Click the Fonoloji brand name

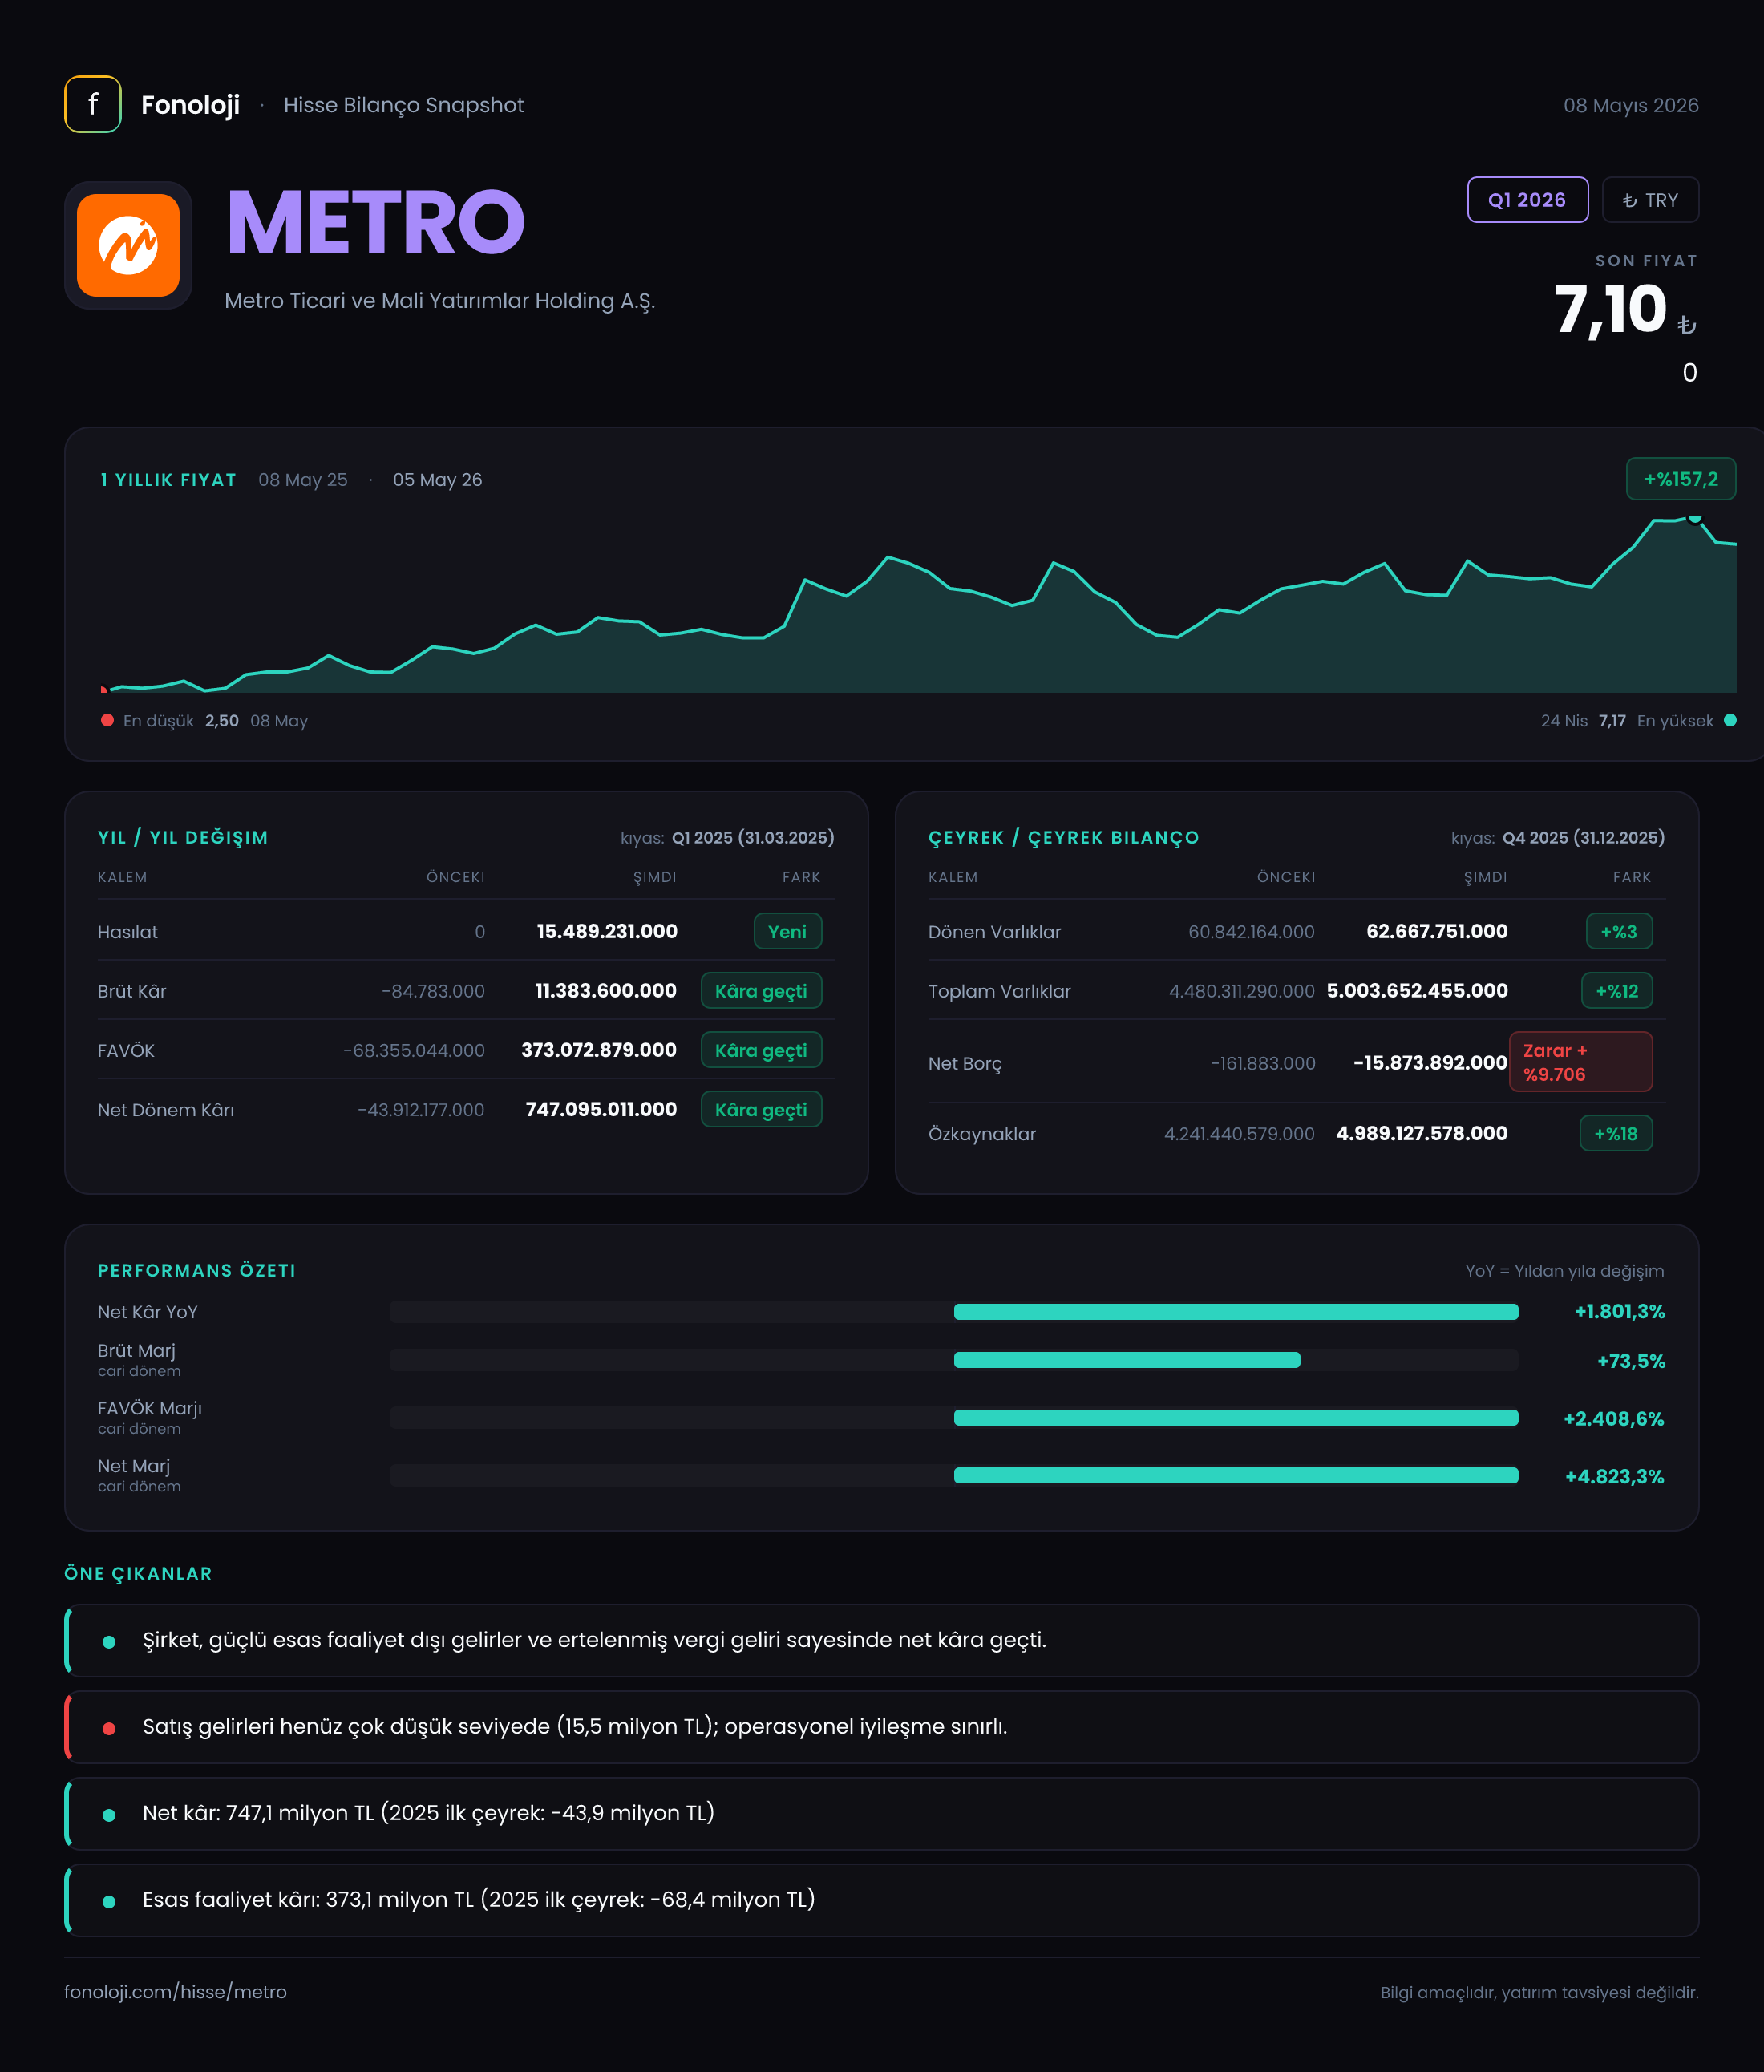point(190,105)
